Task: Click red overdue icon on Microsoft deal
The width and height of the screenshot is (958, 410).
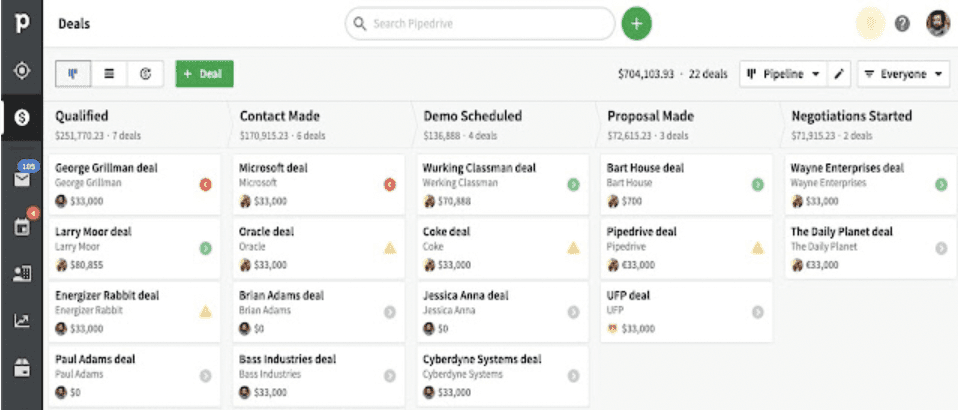Action: click(x=390, y=185)
